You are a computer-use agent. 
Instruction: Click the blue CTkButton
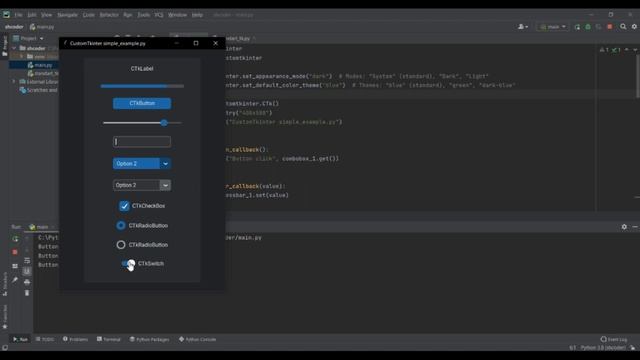coord(142,103)
